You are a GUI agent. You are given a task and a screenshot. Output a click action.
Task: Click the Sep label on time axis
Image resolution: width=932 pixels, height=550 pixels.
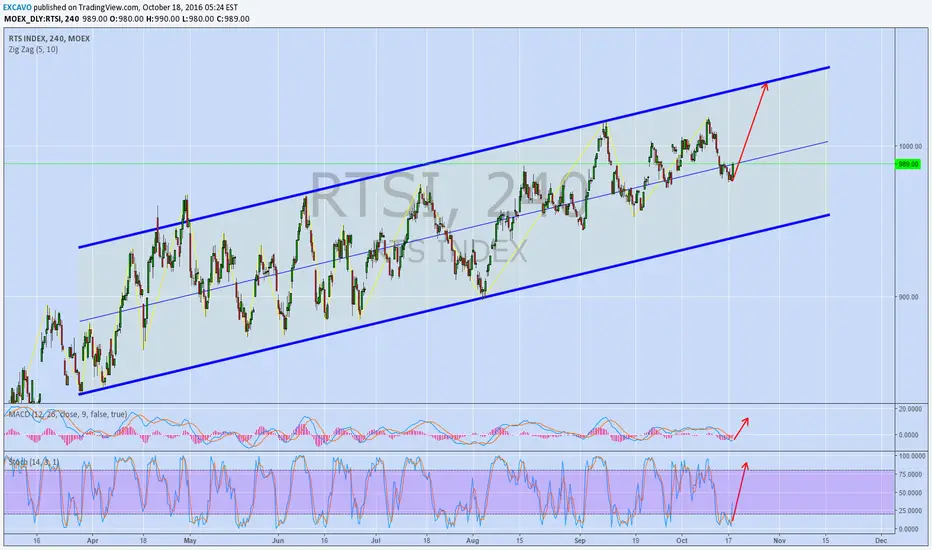(x=580, y=540)
